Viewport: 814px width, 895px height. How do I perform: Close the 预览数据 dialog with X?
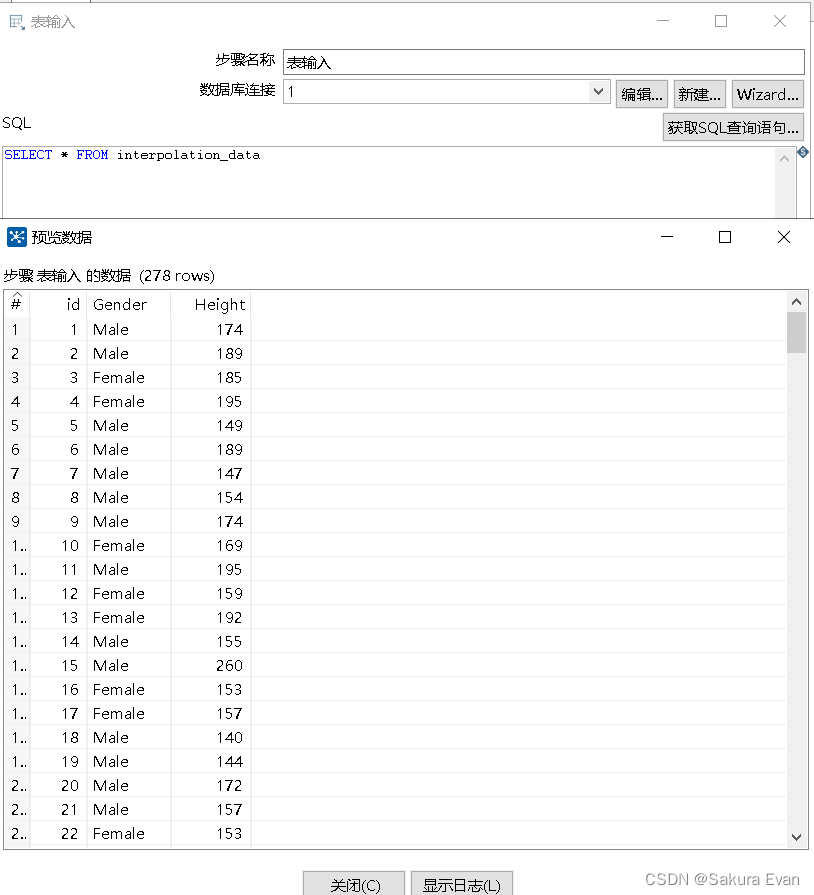(x=784, y=237)
